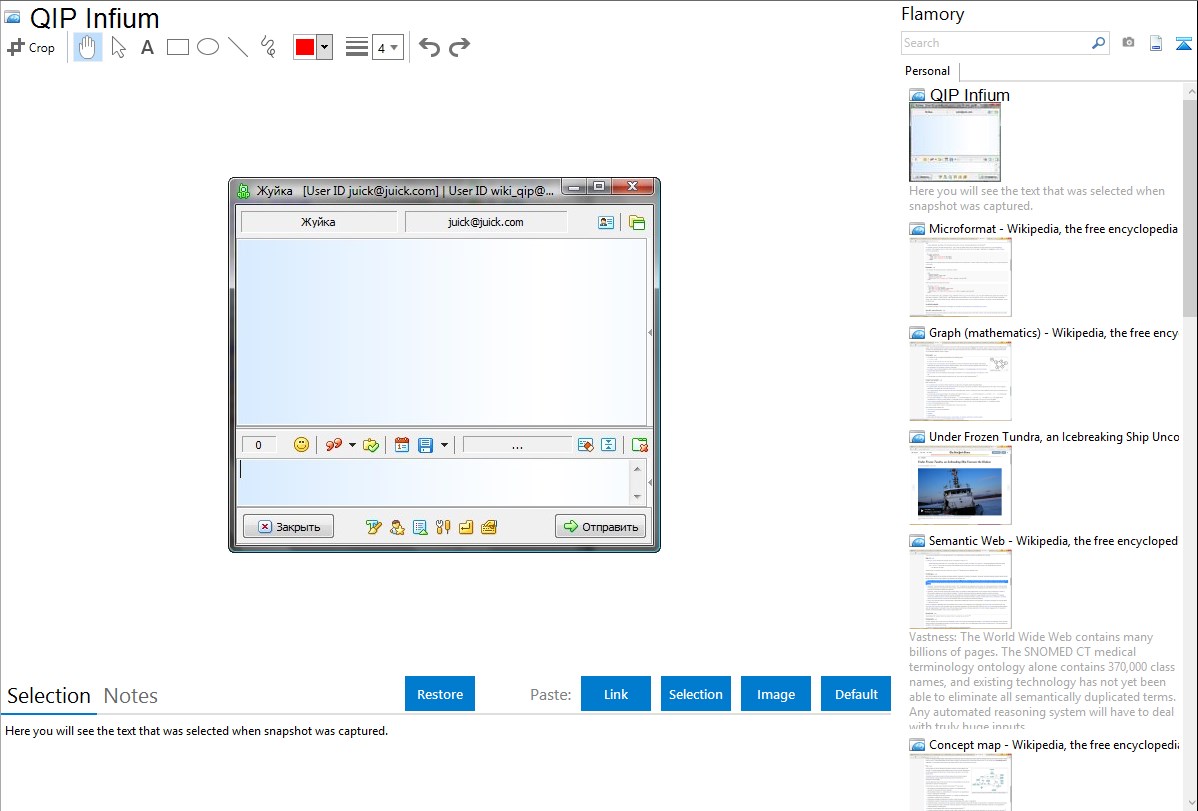Redo the last annotation
The image size is (1198, 811).
(x=459, y=47)
